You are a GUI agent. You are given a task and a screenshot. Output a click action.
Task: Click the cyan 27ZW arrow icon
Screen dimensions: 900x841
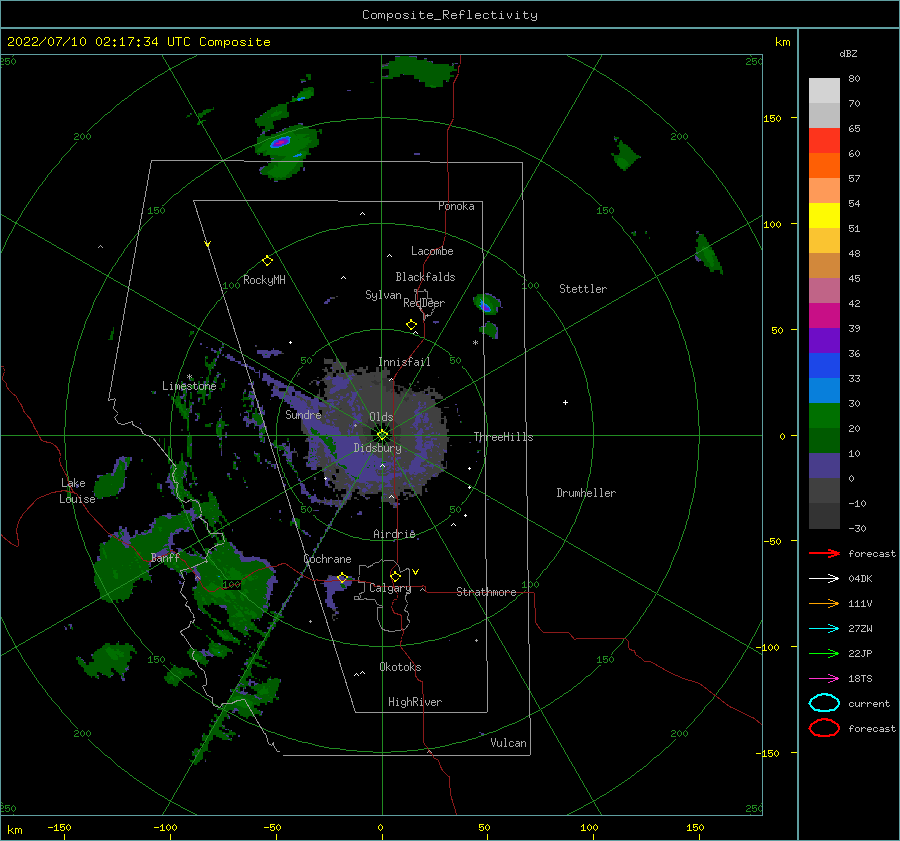click(824, 629)
